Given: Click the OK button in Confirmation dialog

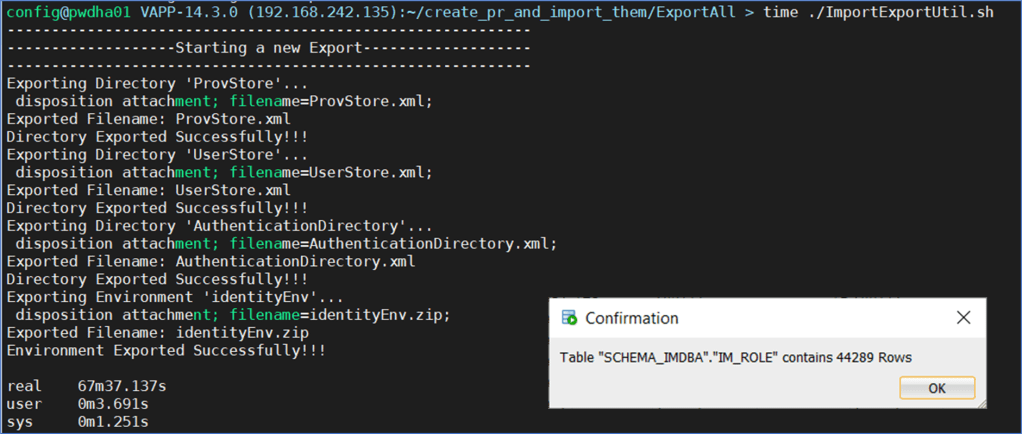Looking at the screenshot, I should click(x=937, y=388).
